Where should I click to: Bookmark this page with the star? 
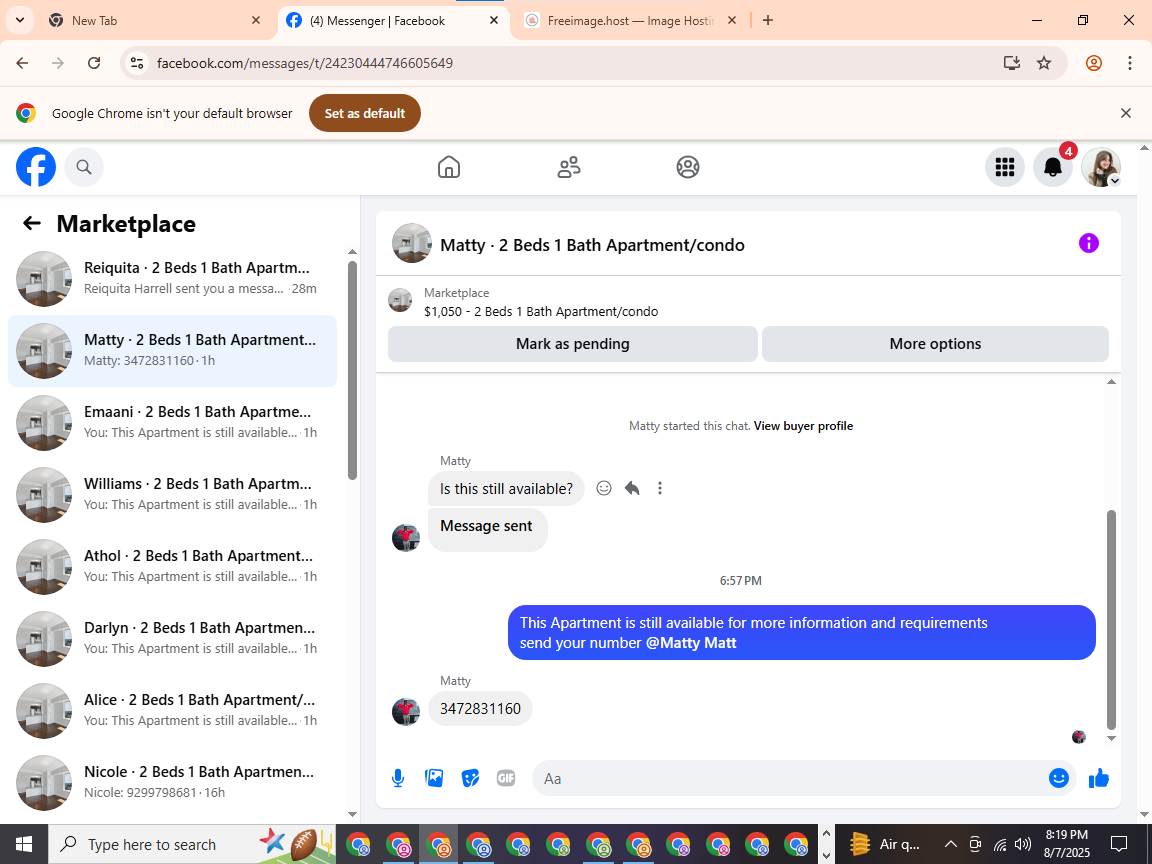[1044, 63]
